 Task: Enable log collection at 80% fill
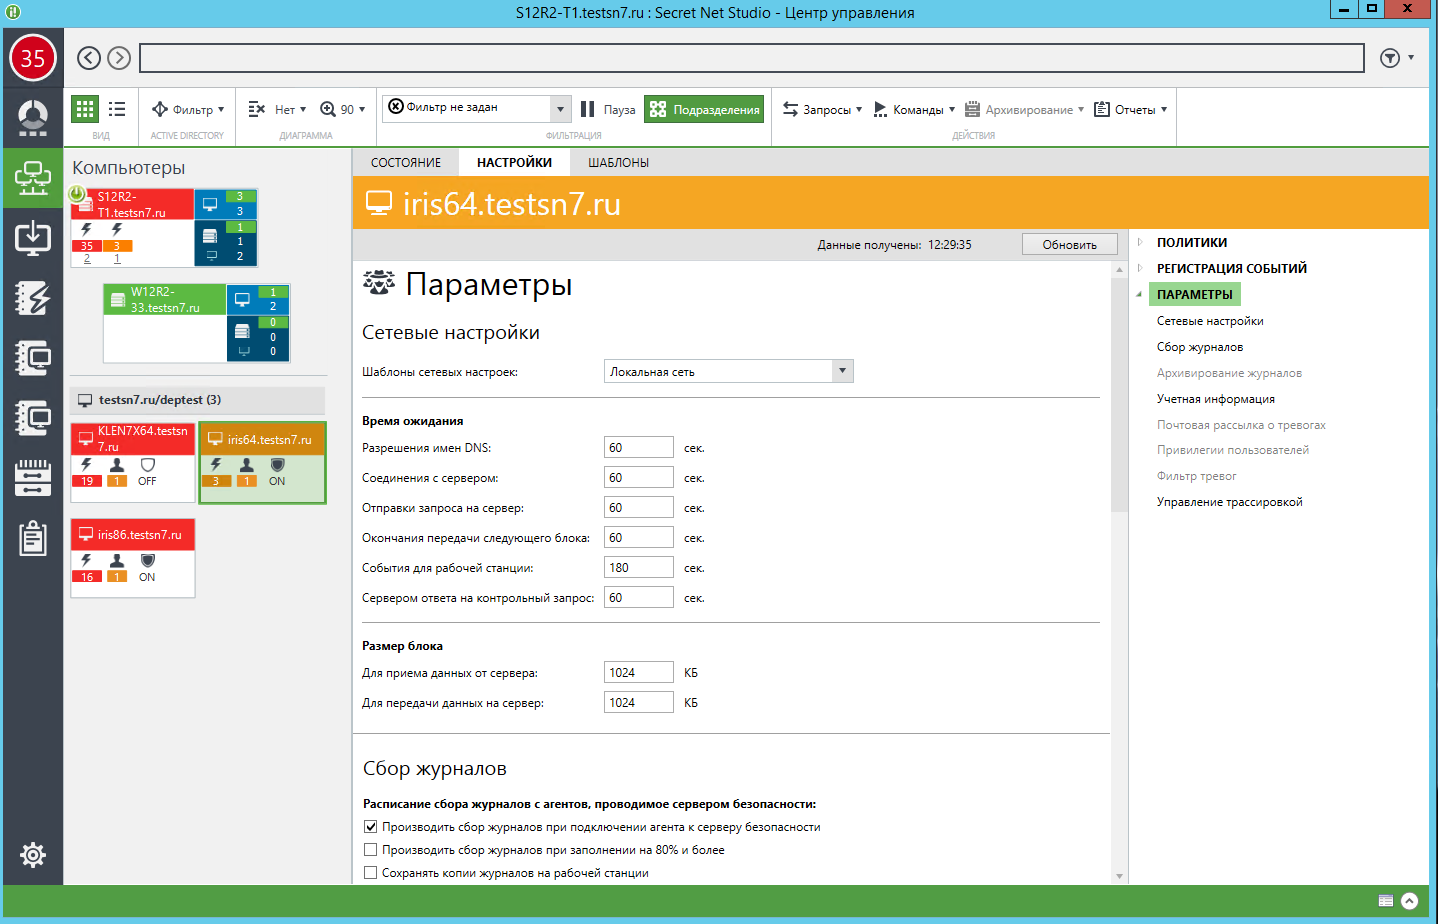pyautogui.click(x=371, y=850)
